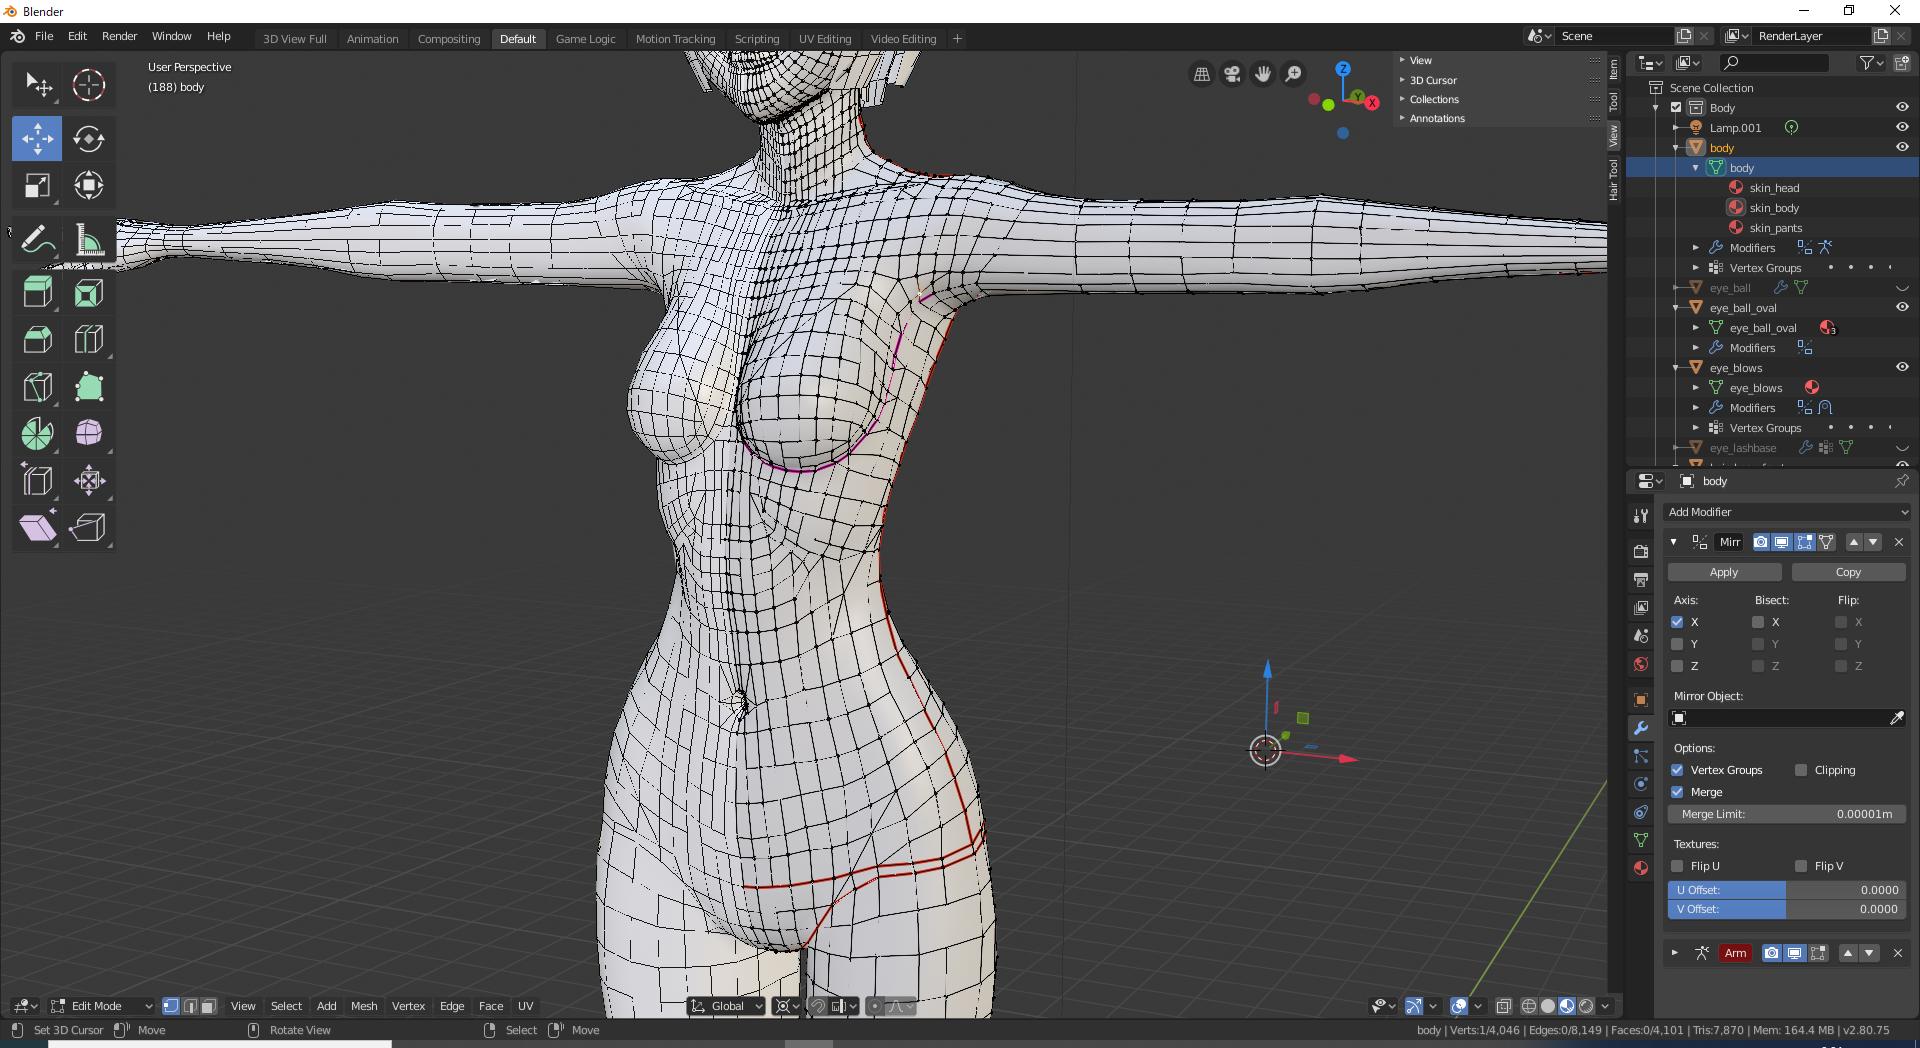Select the Annotate pencil tool
The image size is (1920, 1048).
pos(38,240)
